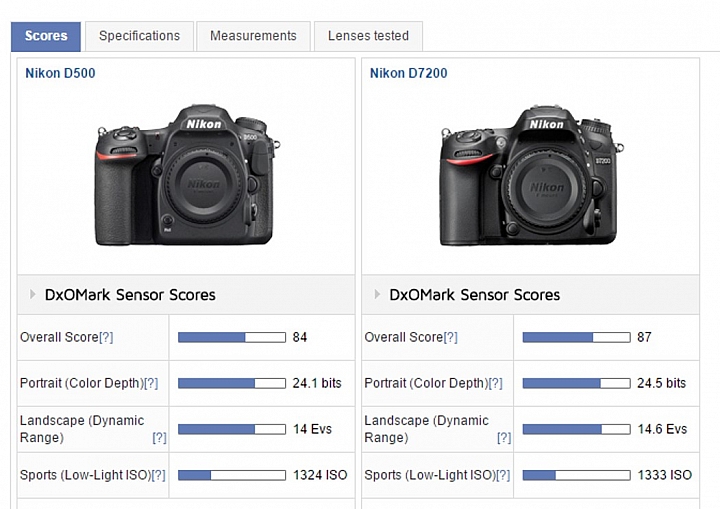720x509 pixels.
Task: Click D7200 low-light bar 1333 ISO
Action: [x=577, y=475]
